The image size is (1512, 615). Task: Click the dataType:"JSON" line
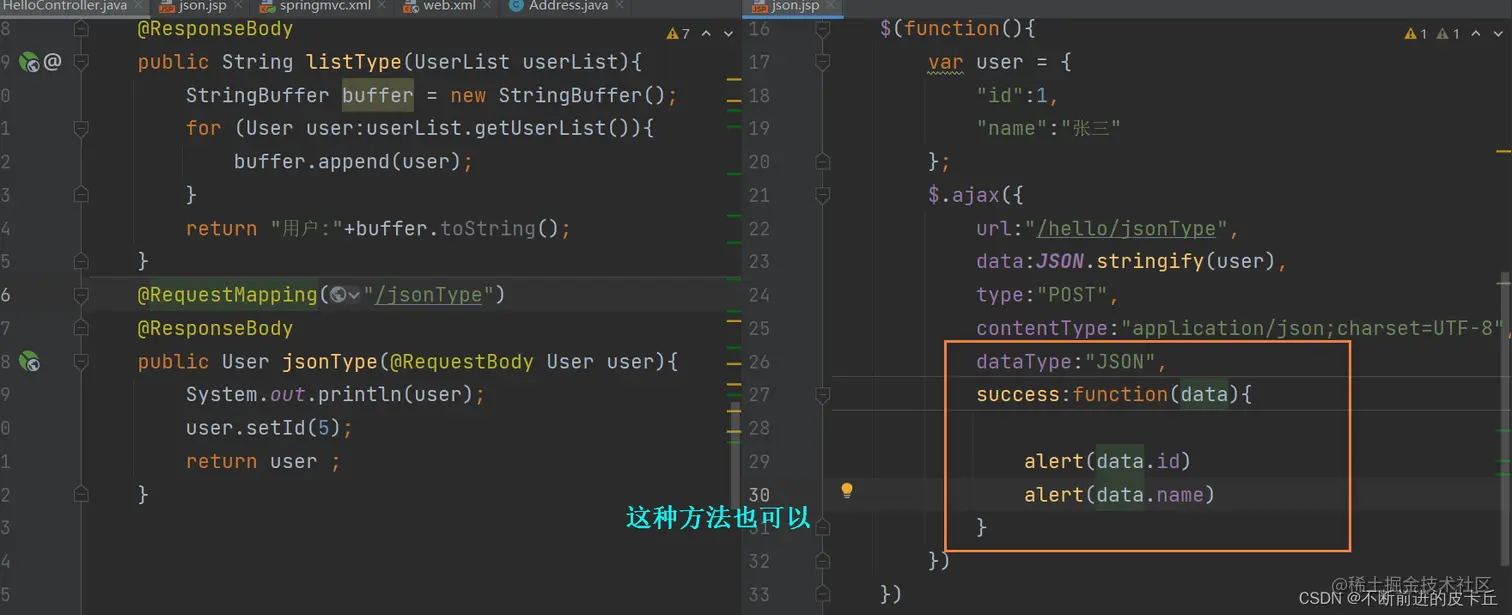pos(1072,361)
